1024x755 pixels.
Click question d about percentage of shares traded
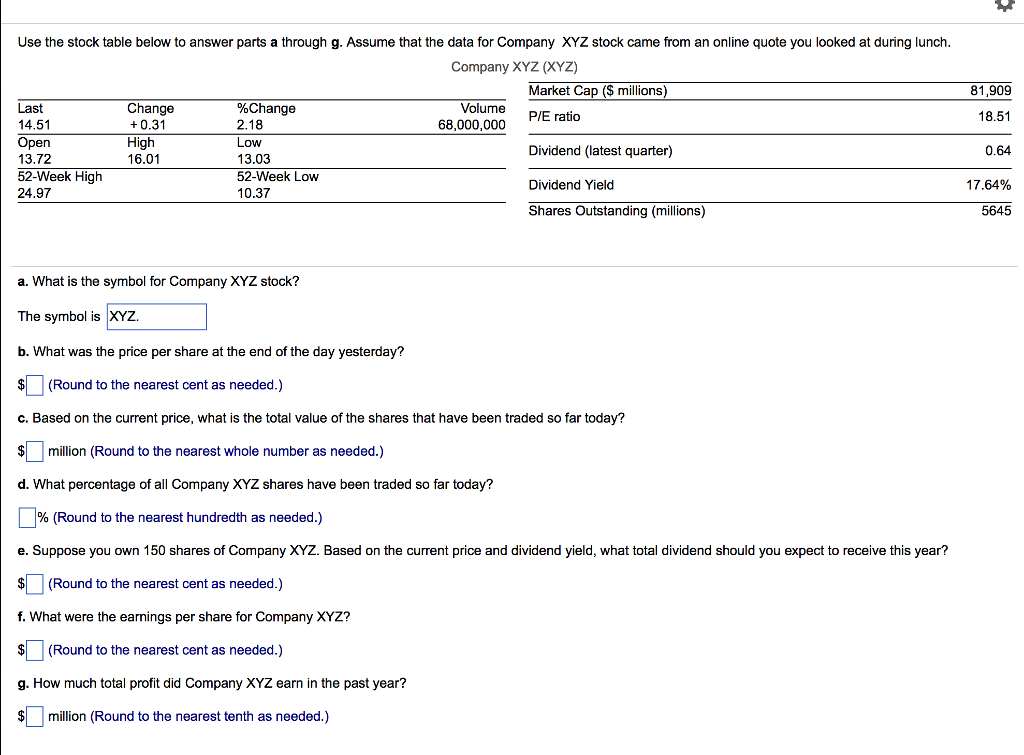[x=255, y=485]
